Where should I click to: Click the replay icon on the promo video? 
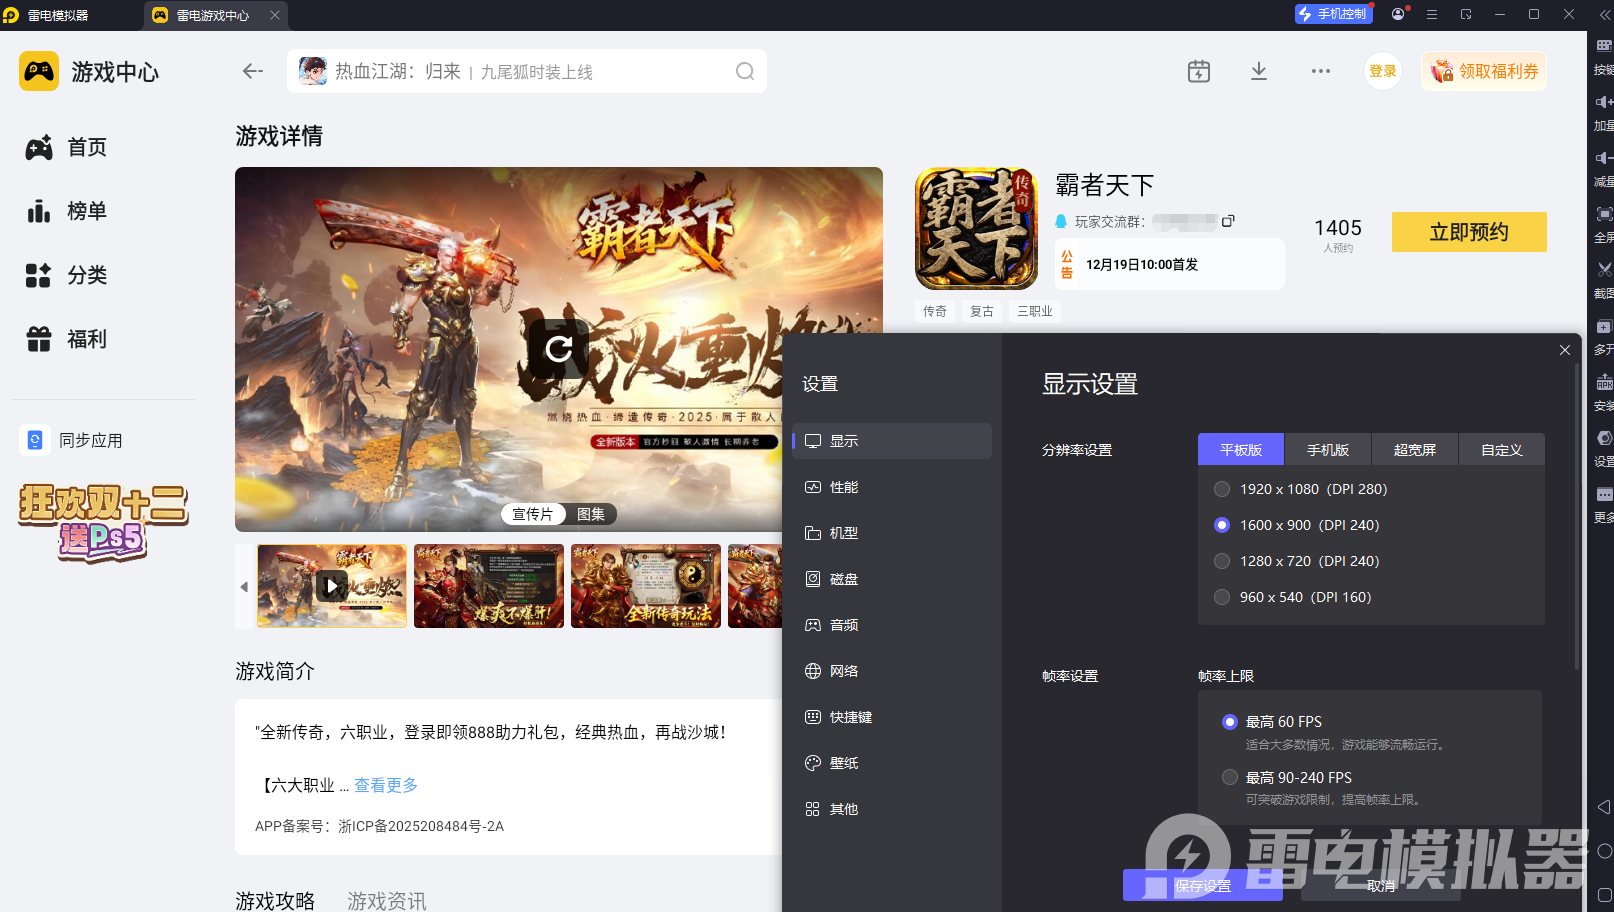point(559,348)
